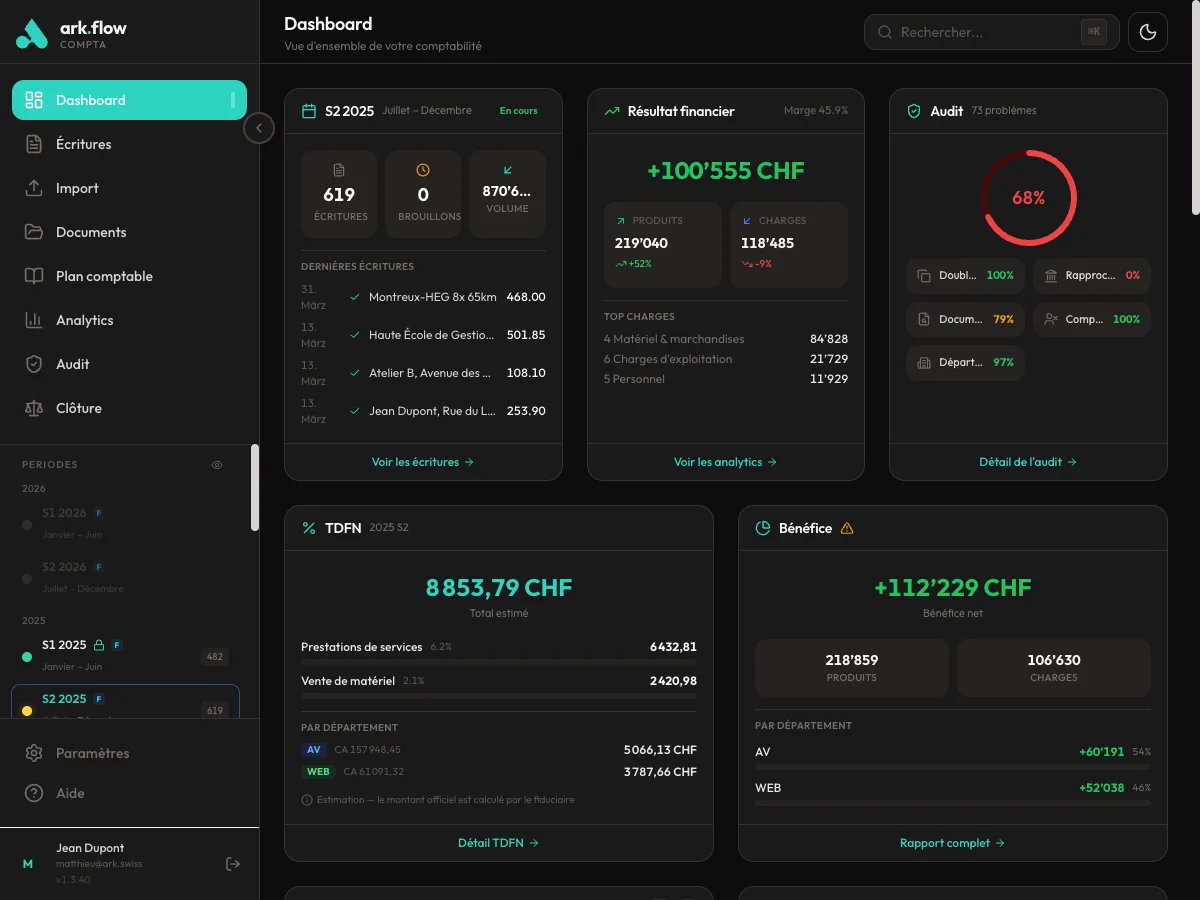Click the 68% audit progress ring
The height and width of the screenshot is (900, 1200).
[x=1028, y=197]
